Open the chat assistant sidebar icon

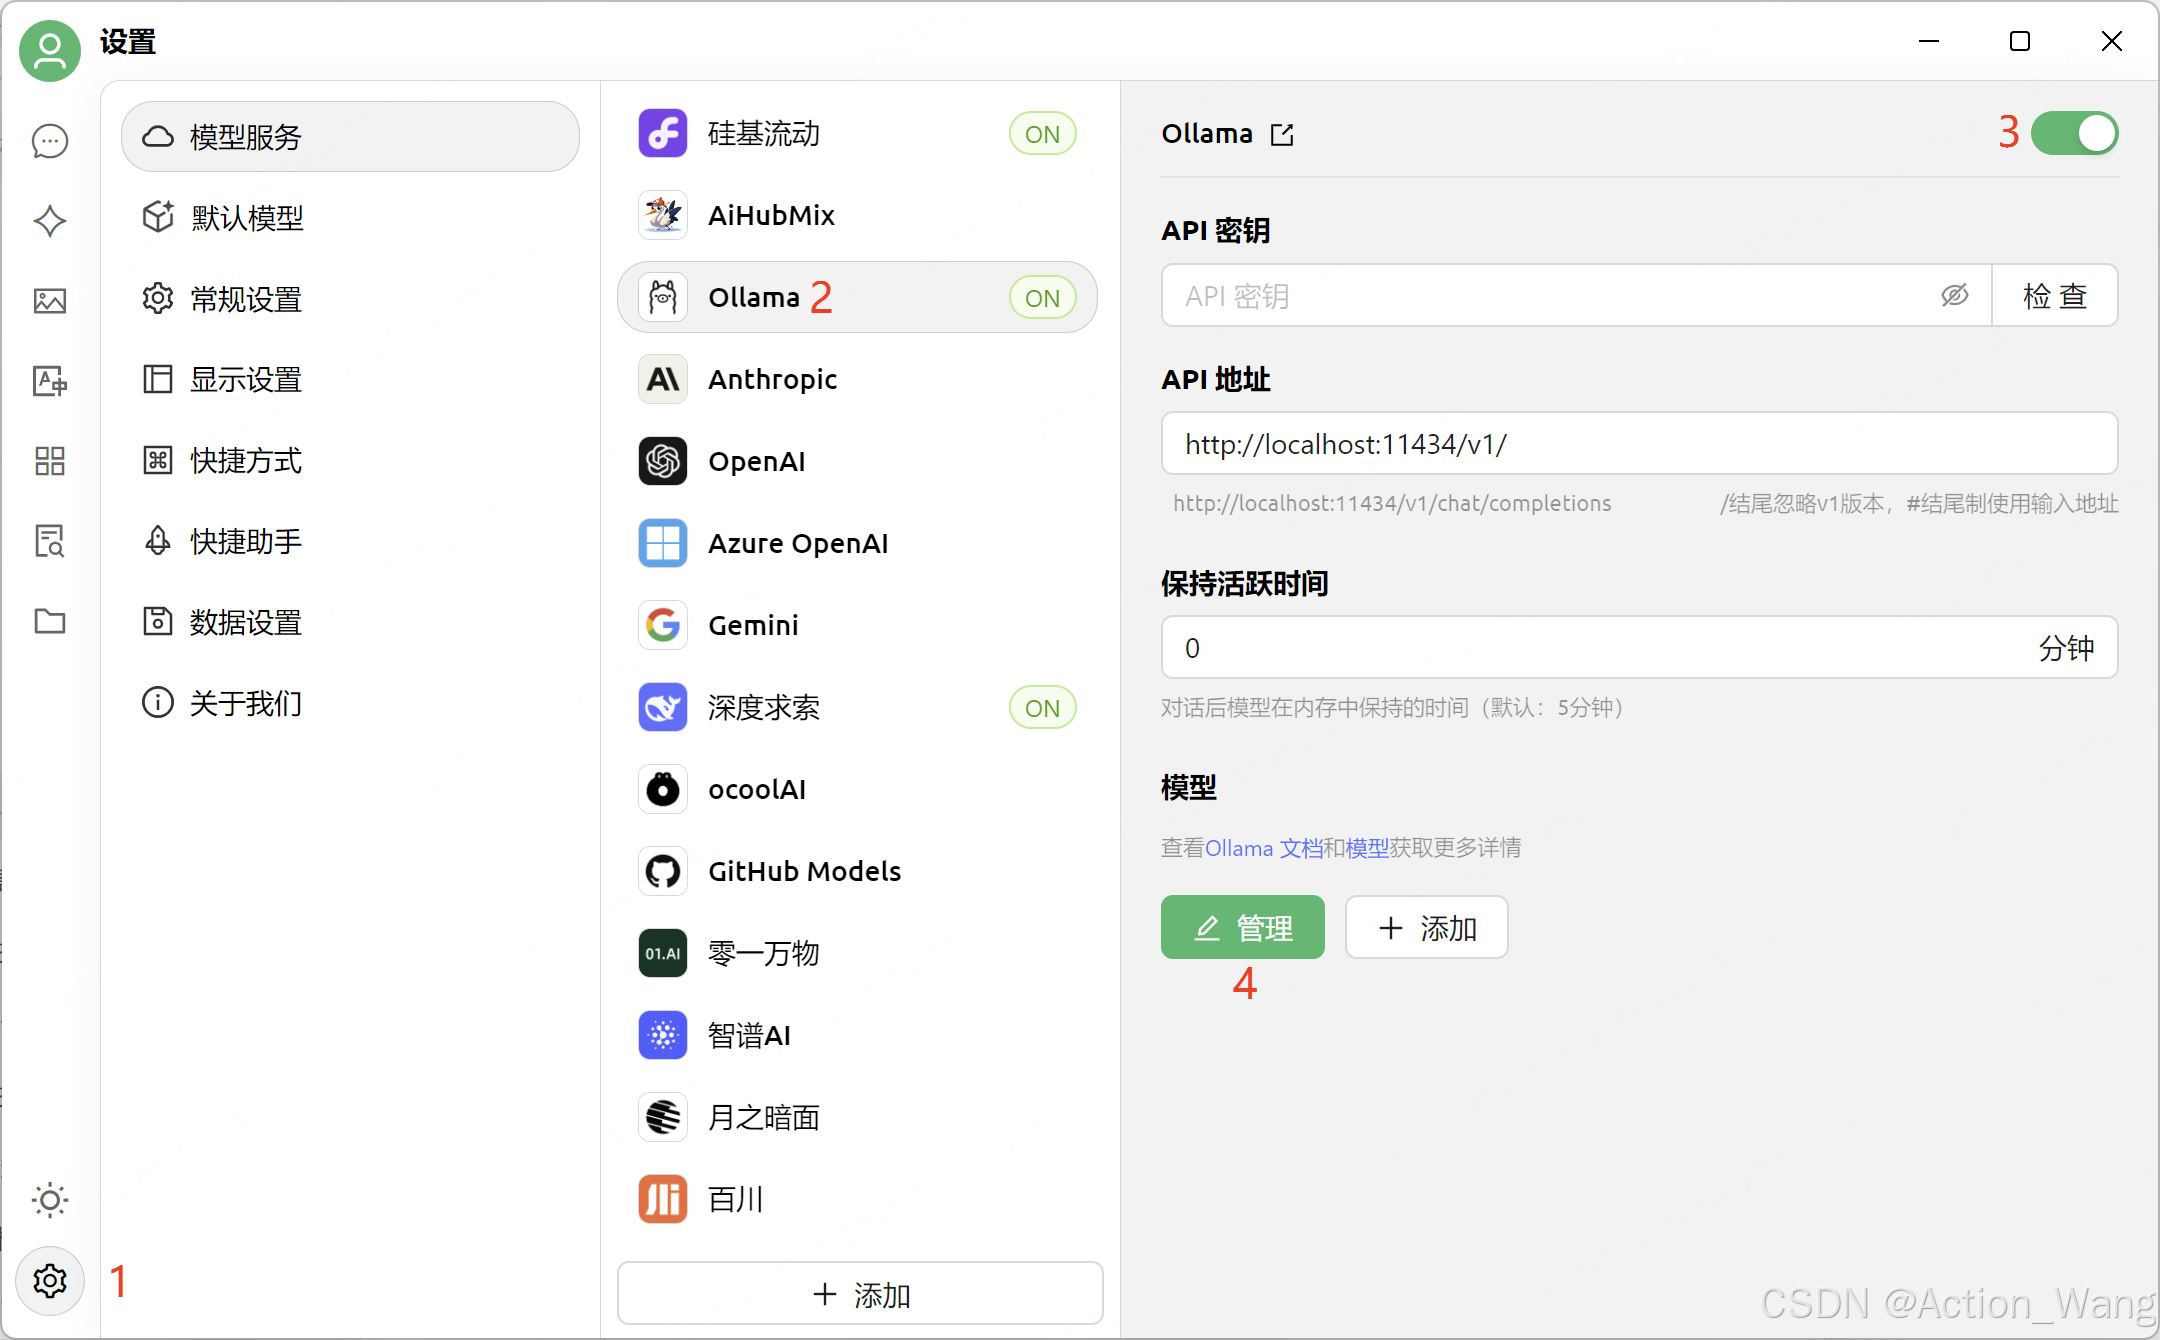point(50,141)
